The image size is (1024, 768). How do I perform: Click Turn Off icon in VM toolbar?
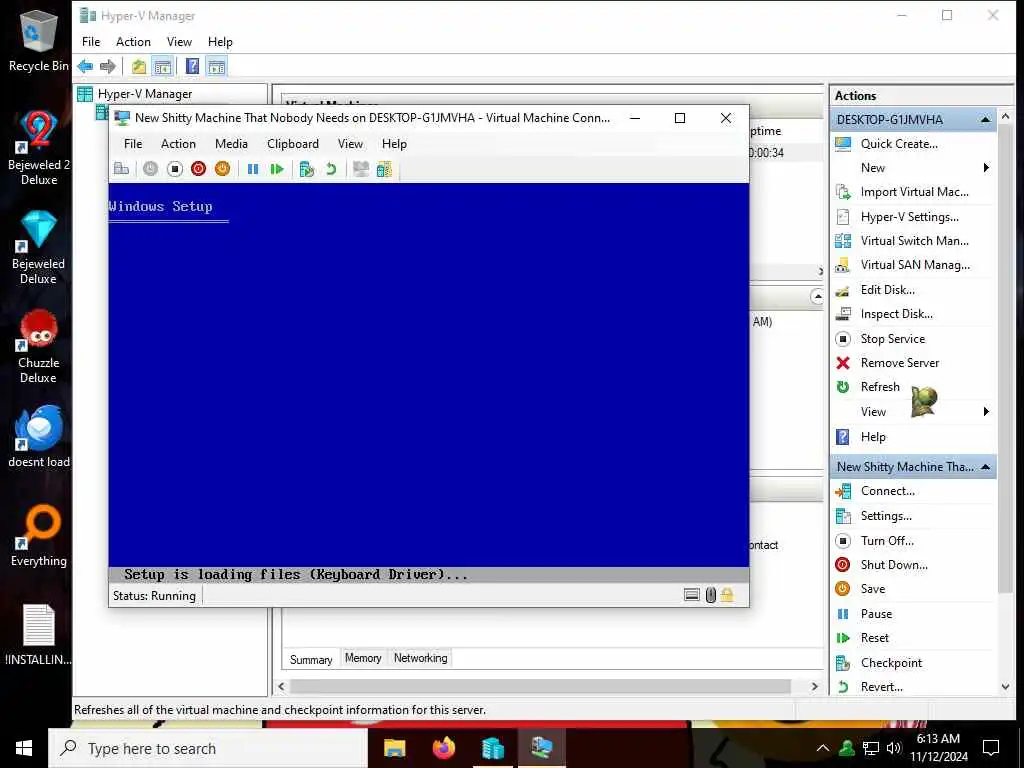pos(174,169)
